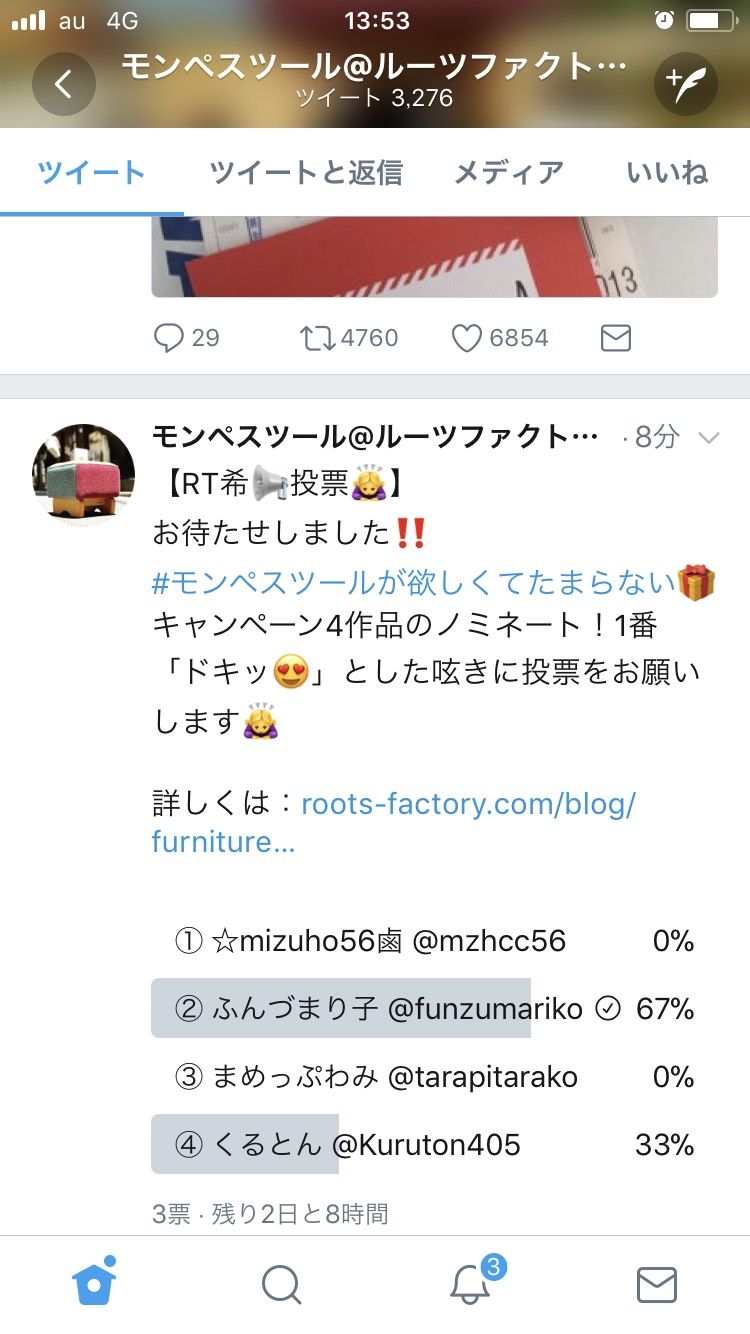
Task: Like the tweet with 6854 likes
Action: (x=466, y=338)
